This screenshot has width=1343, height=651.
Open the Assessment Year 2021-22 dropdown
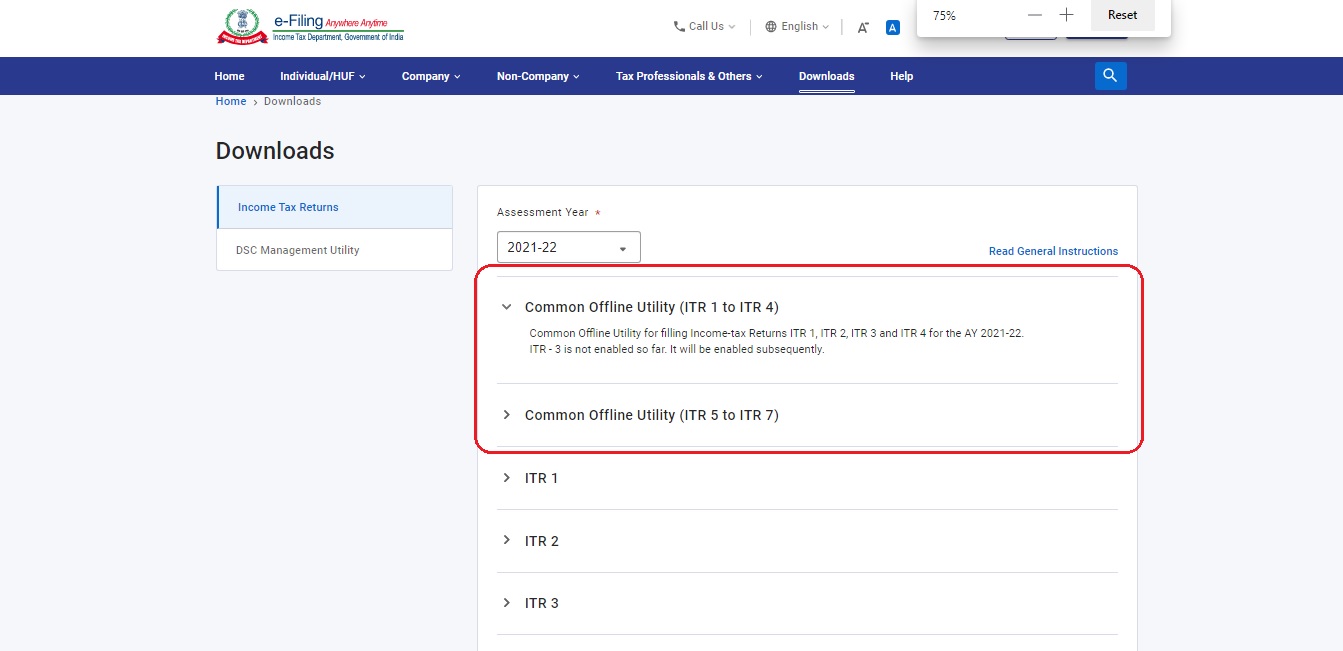tap(568, 247)
